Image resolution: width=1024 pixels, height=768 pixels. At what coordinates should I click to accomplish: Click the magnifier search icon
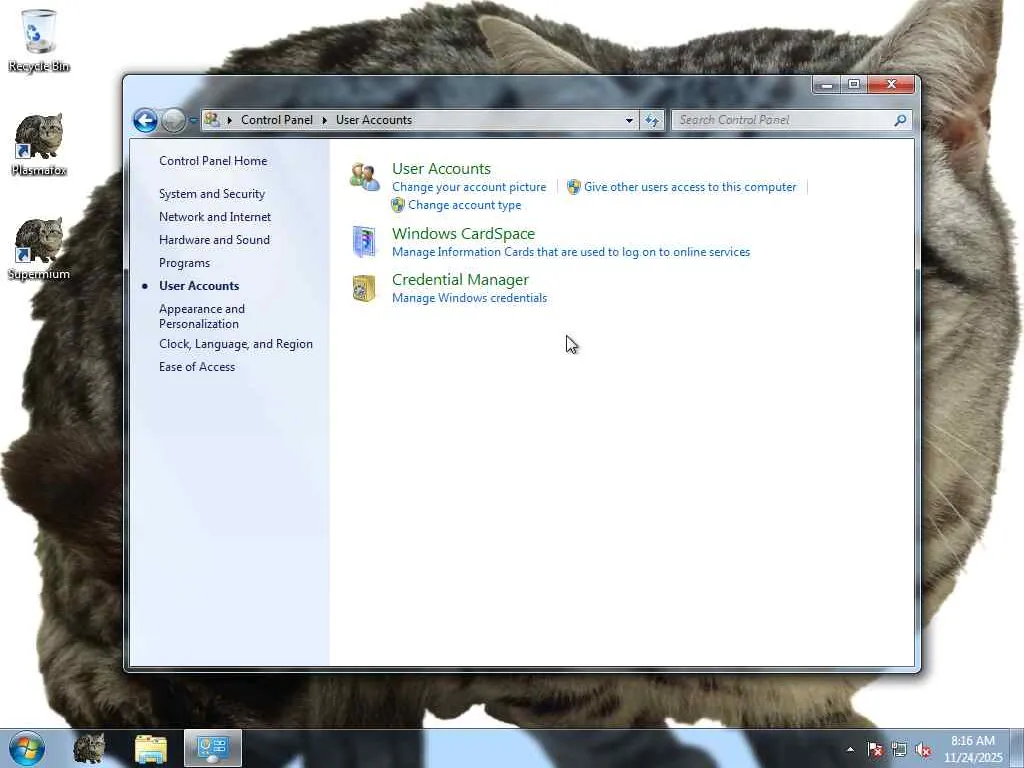click(x=901, y=120)
